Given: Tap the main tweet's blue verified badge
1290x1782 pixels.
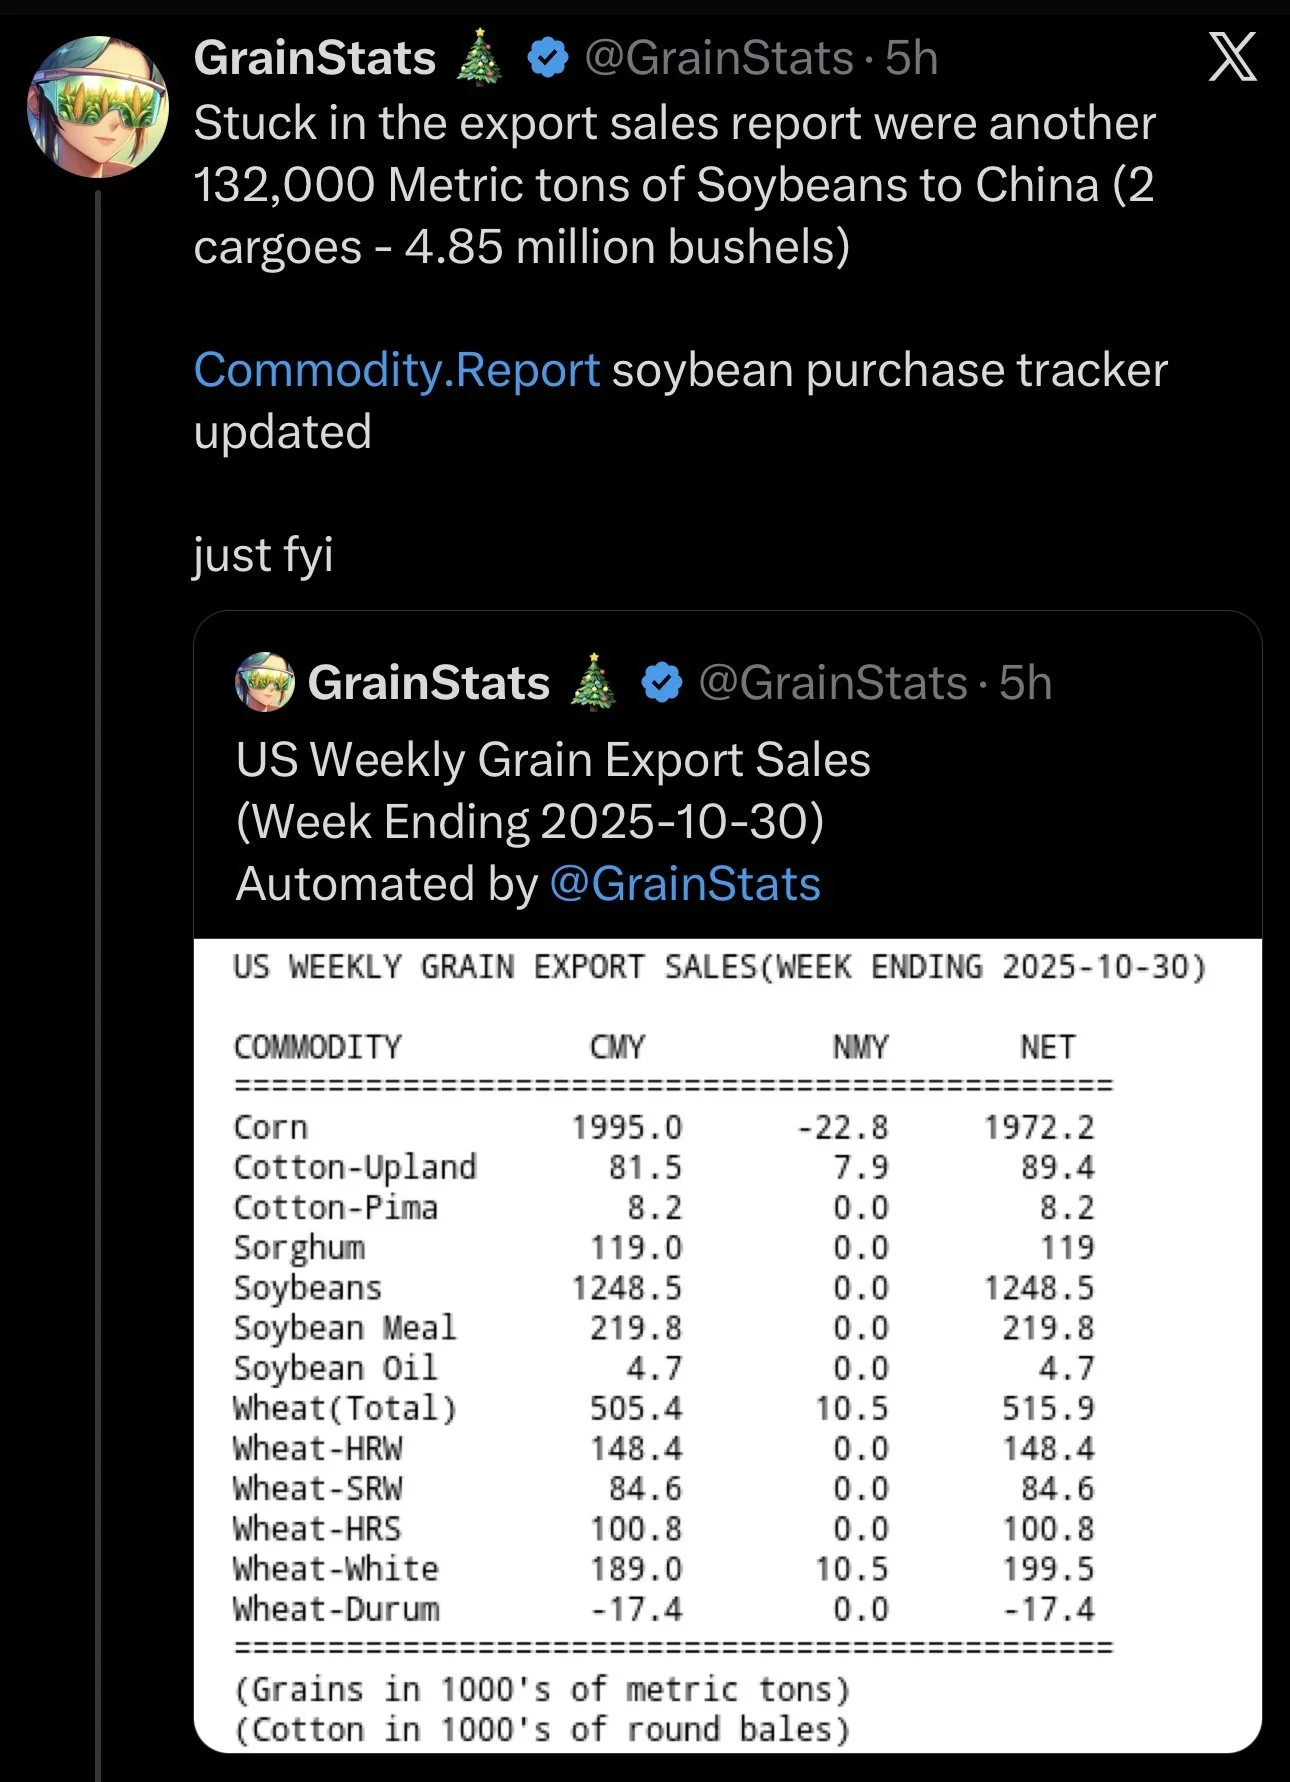Looking at the screenshot, I should (x=547, y=58).
